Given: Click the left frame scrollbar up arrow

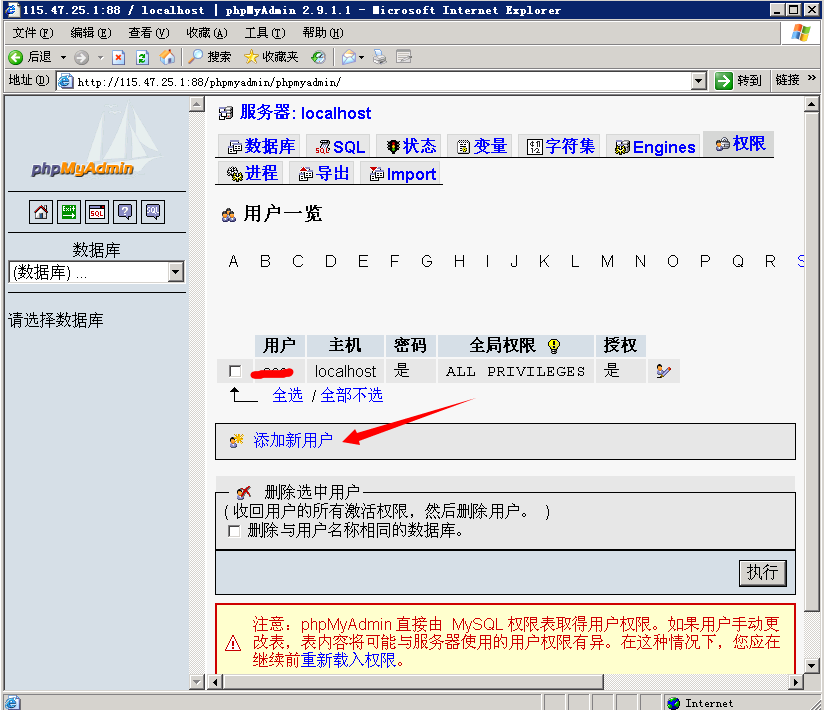Looking at the screenshot, I should click(x=197, y=104).
